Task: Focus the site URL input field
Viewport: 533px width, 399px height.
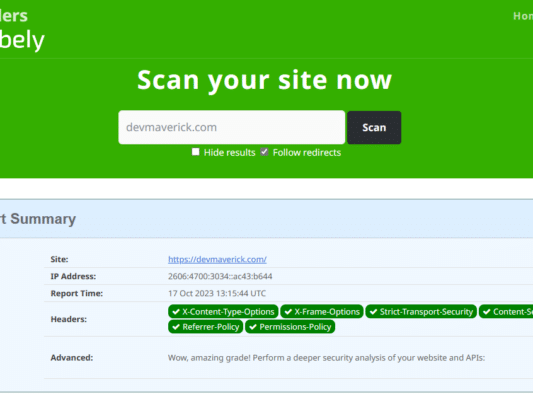Action: 231,127
